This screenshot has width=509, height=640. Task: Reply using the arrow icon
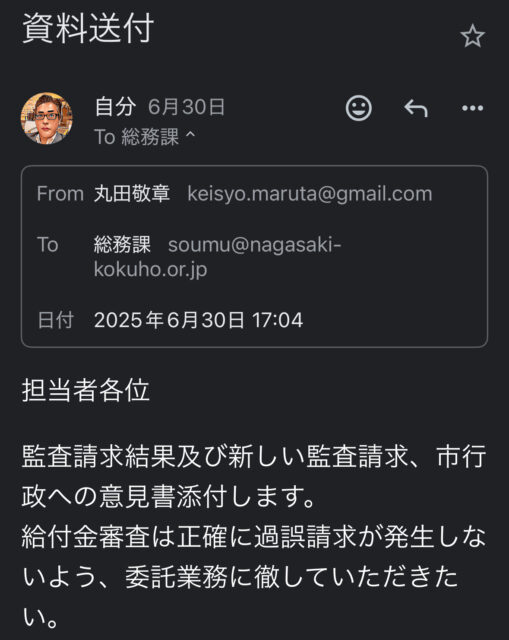click(416, 108)
